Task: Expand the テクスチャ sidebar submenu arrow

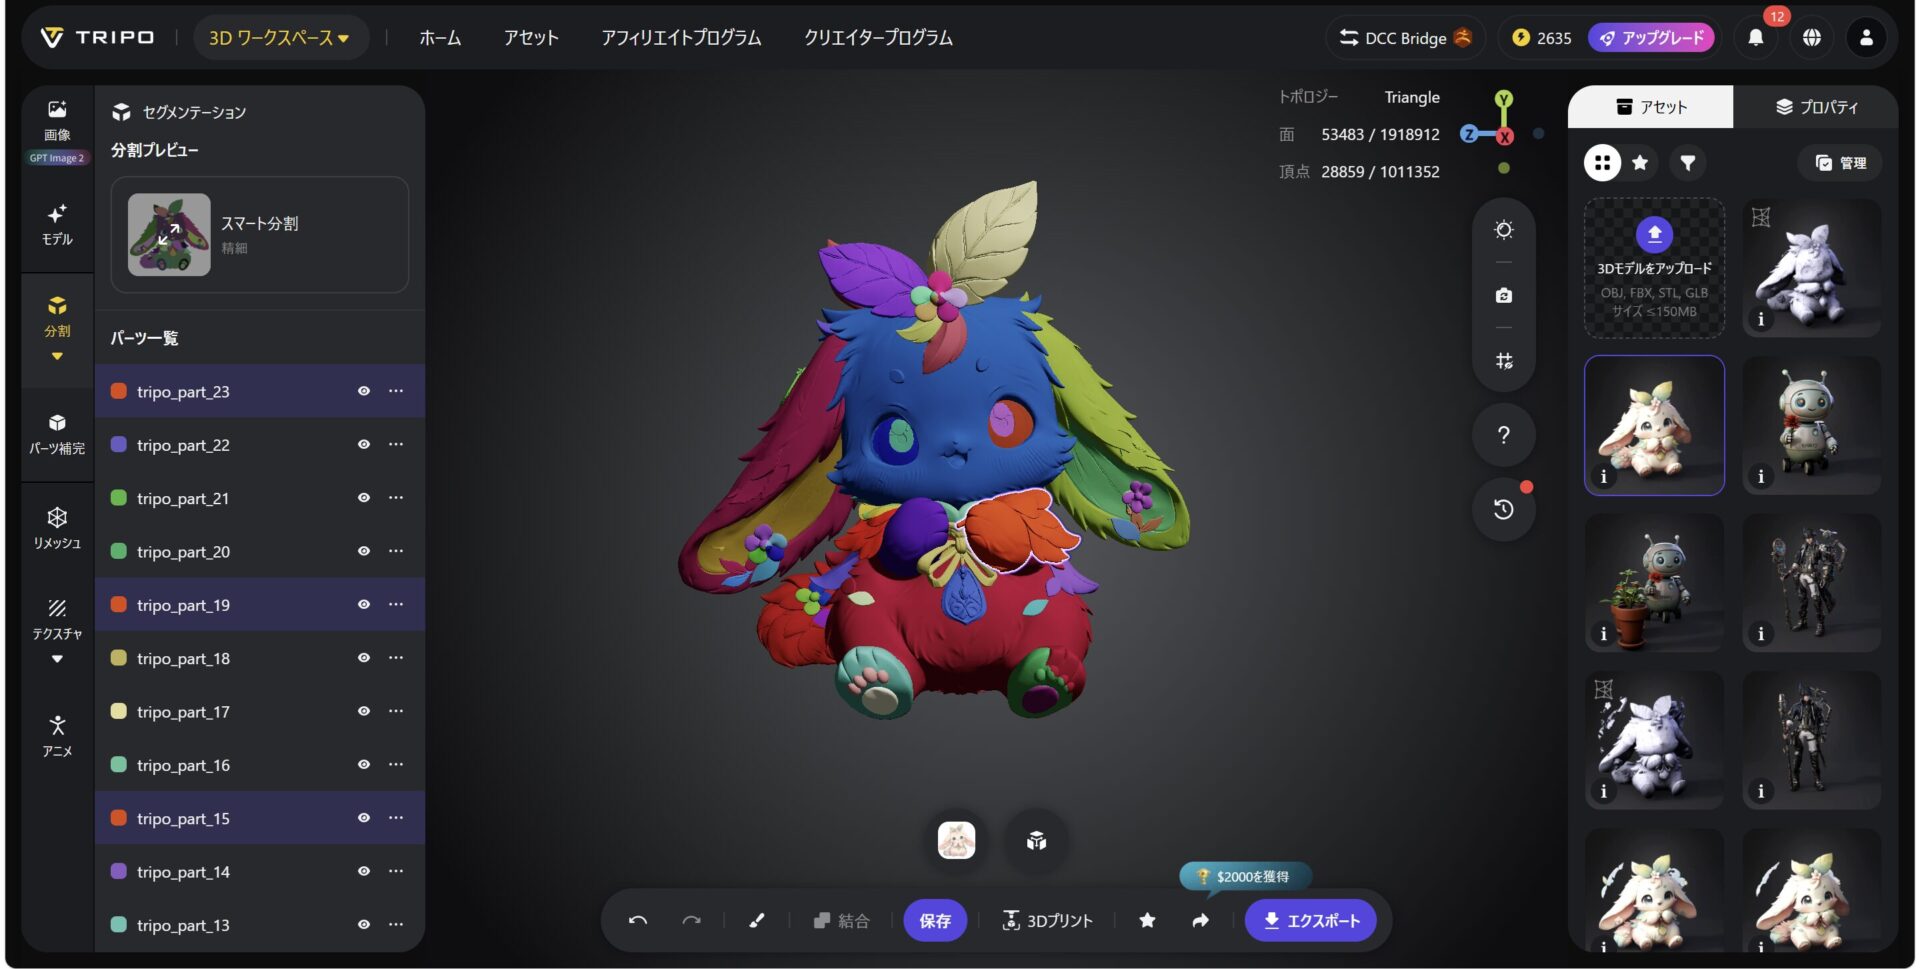Action: point(57,659)
